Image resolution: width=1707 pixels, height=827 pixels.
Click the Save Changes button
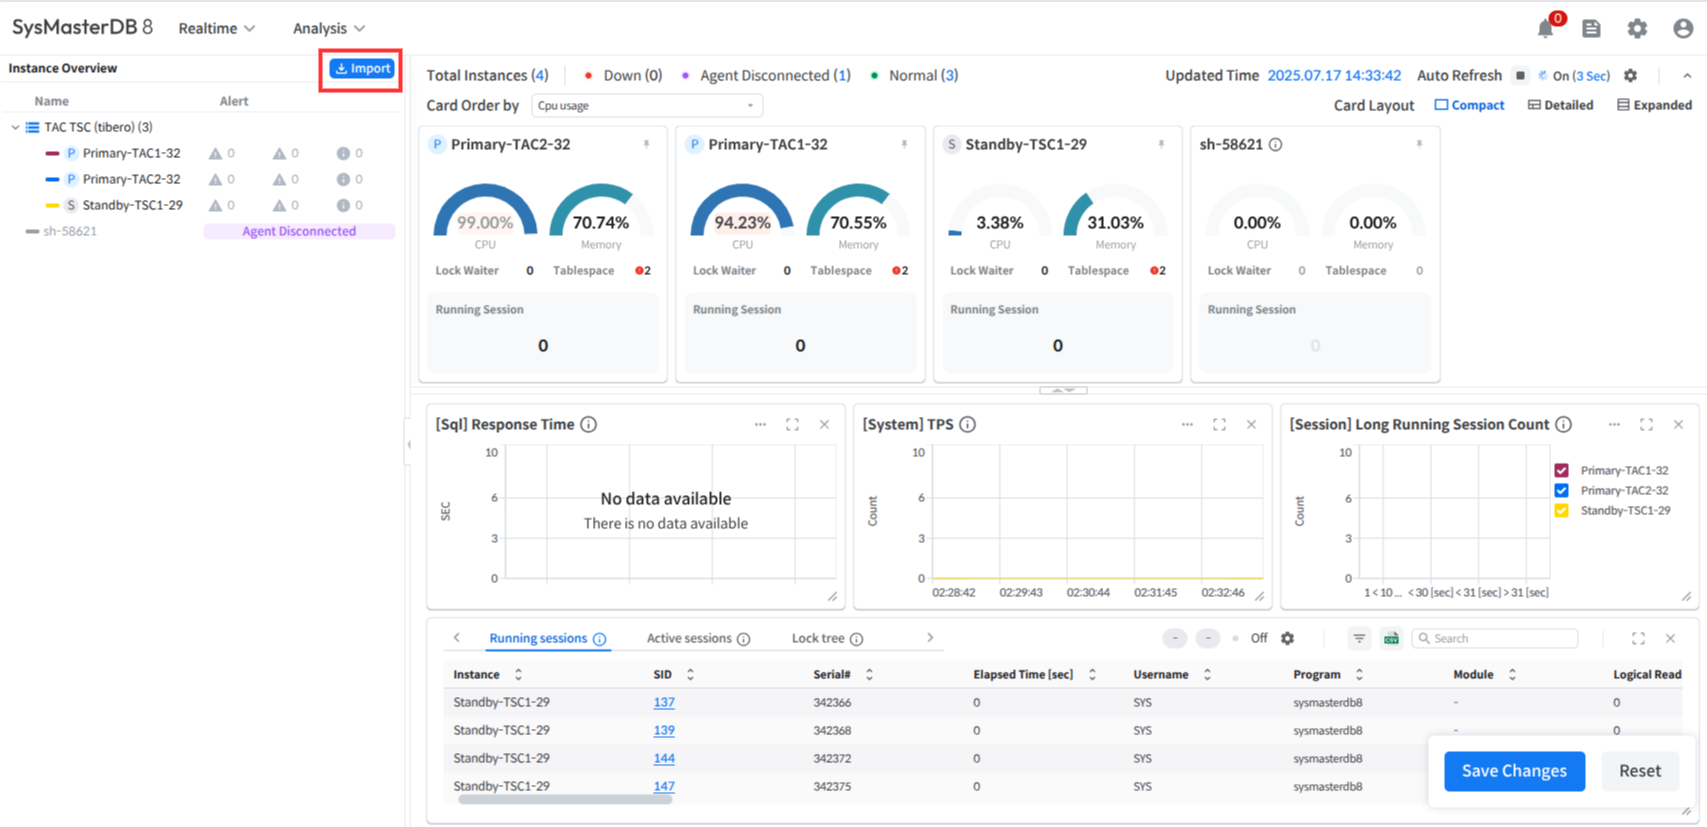pyautogui.click(x=1513, y=771)
